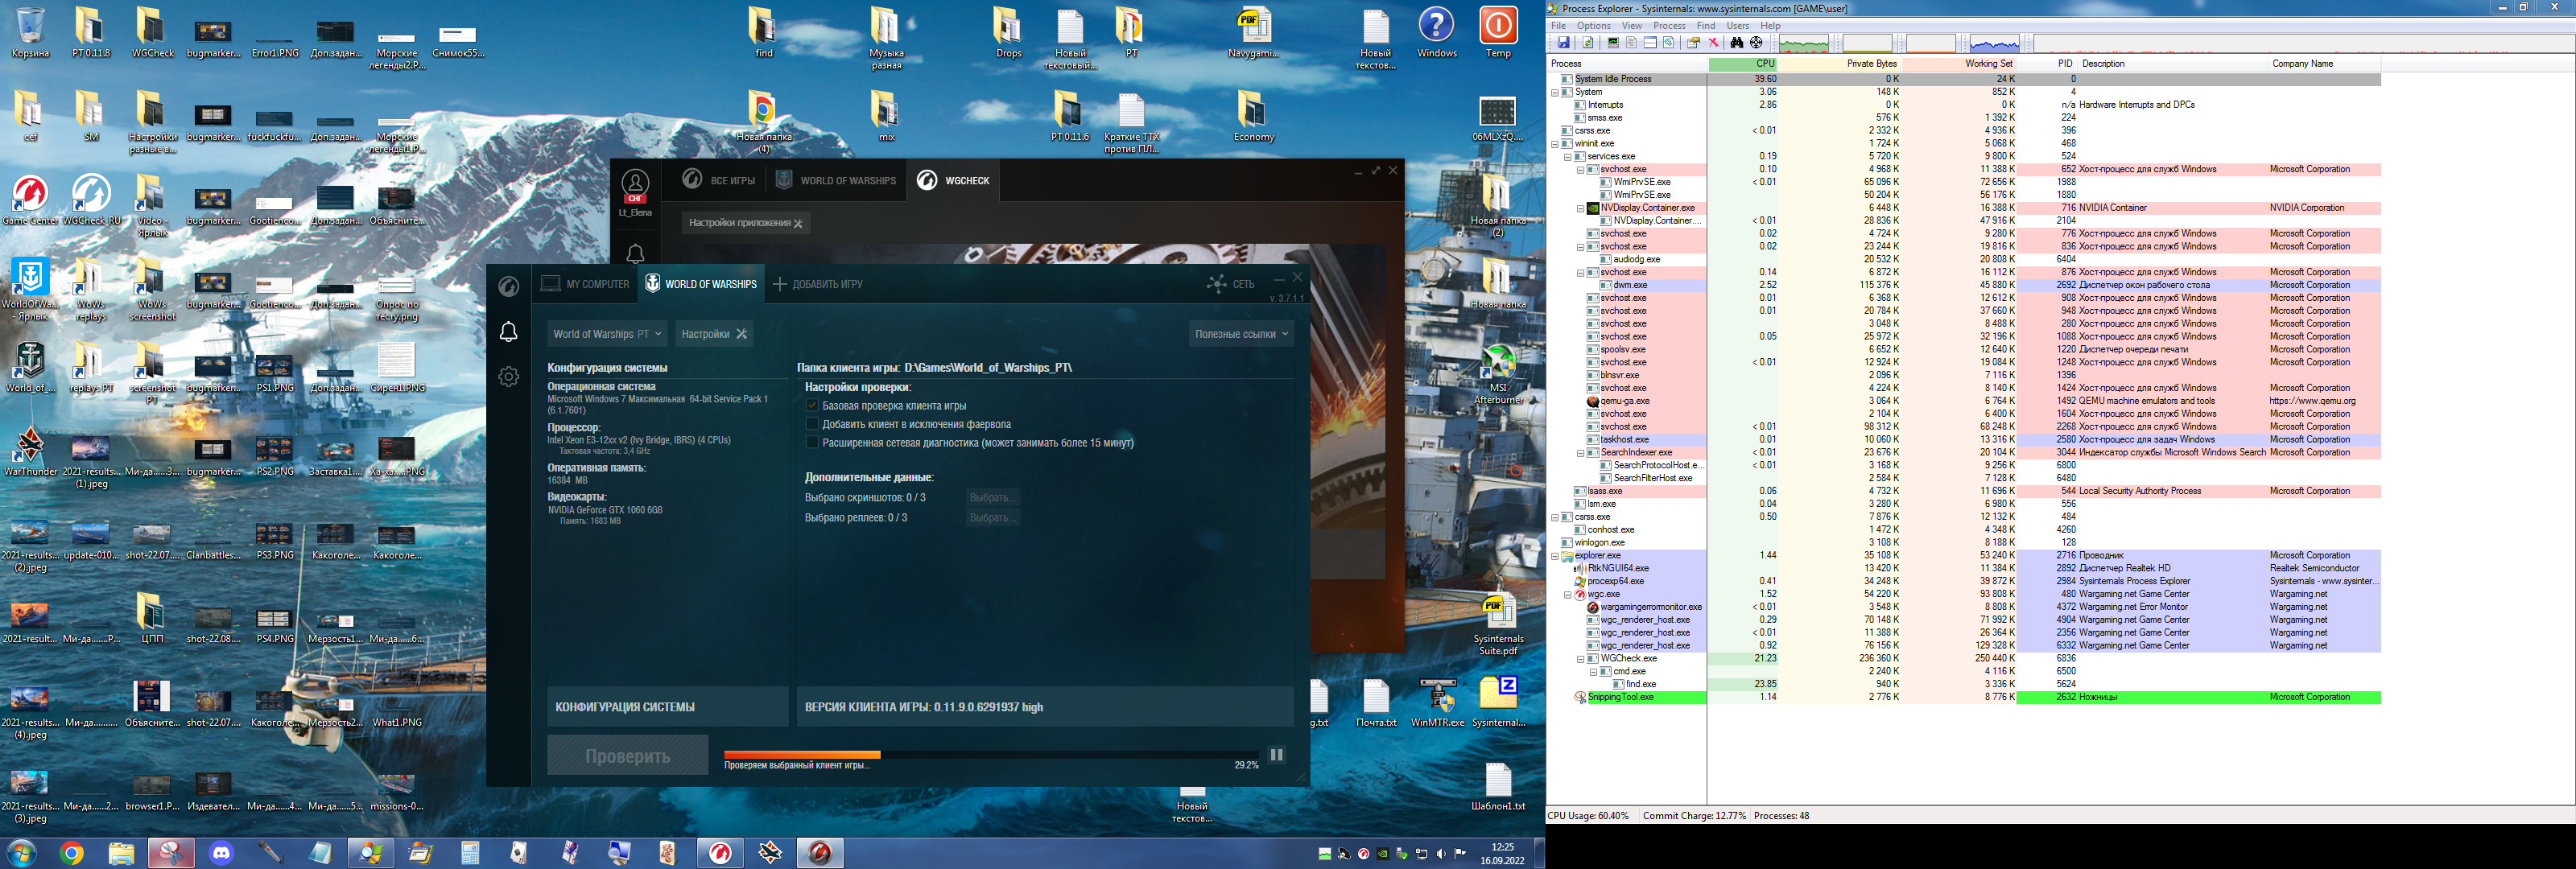This screenshot has width=2576, height=869.
Task: Open the File menu in Process Explorer
Action: click(1558, 26)
